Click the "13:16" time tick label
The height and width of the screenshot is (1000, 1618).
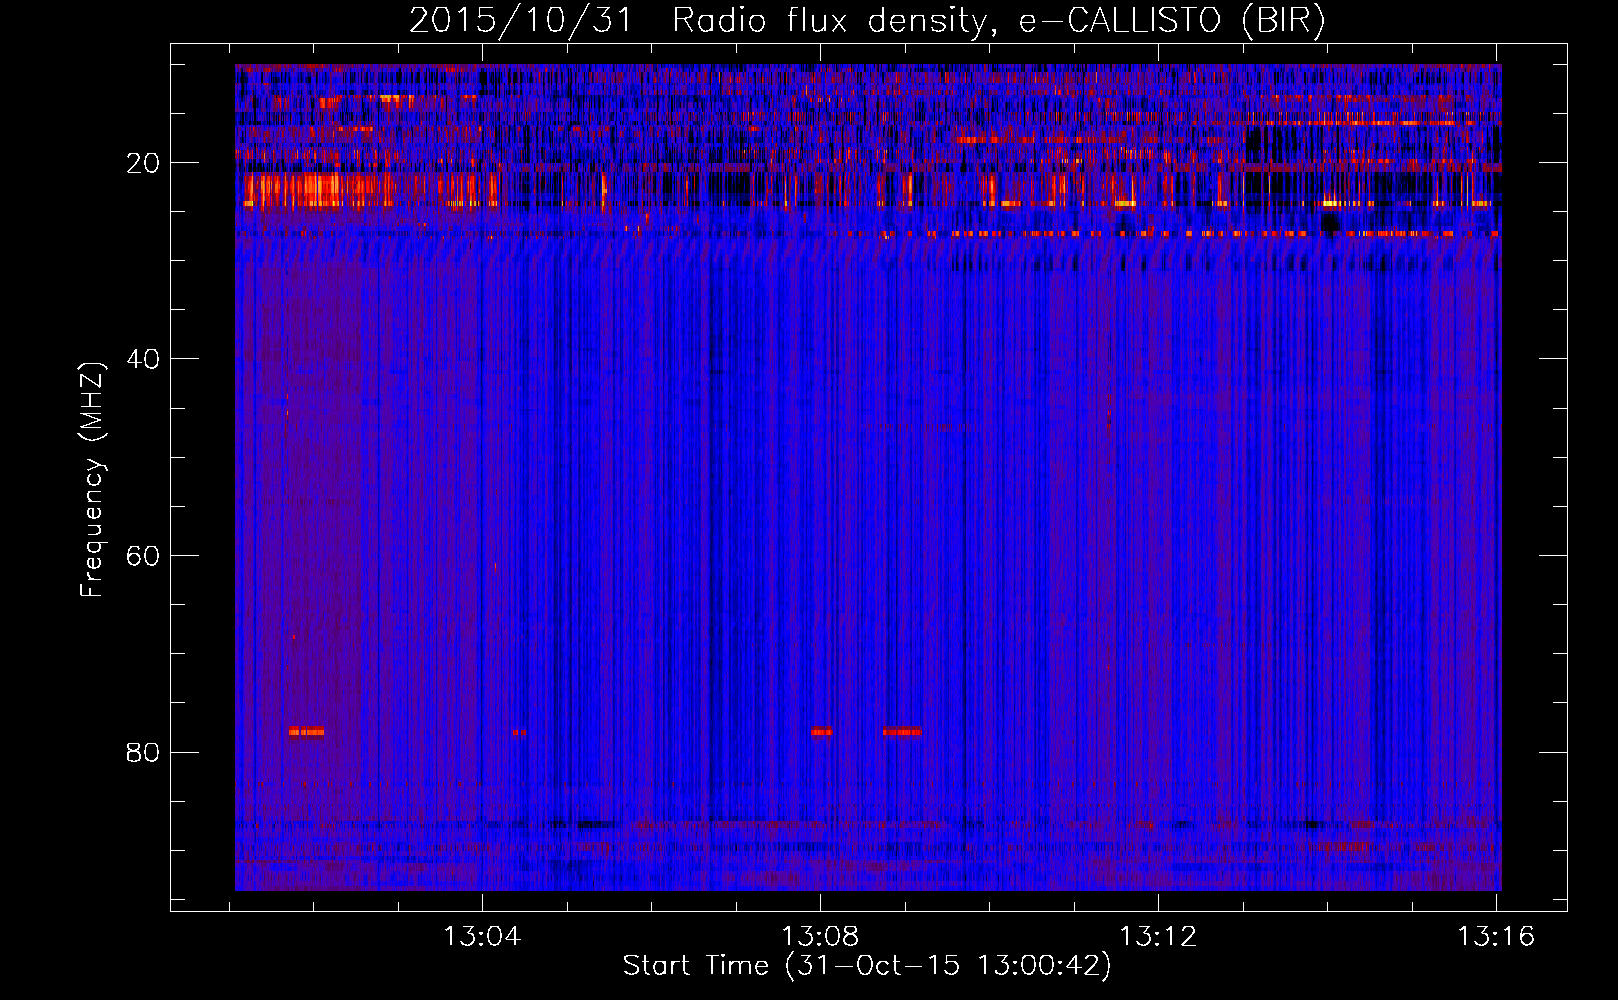click(x=1496, y=937)
